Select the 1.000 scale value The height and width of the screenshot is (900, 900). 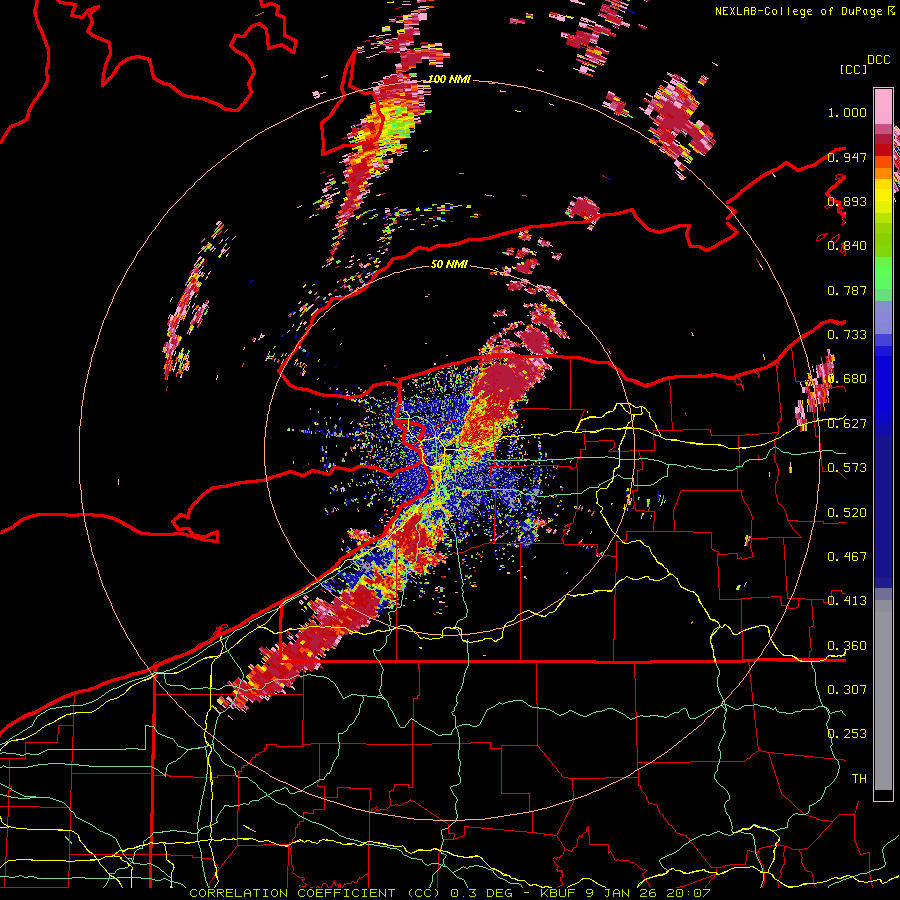click(x=847, y=112)
